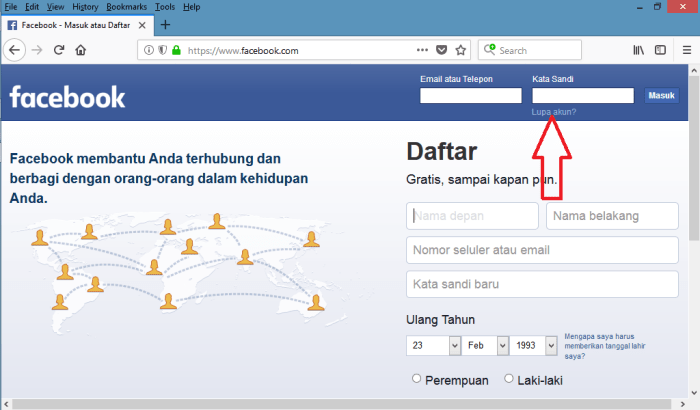Open the Library bookshelf icon
This screenshot has width=700, height=410.
tap(638, 50)
